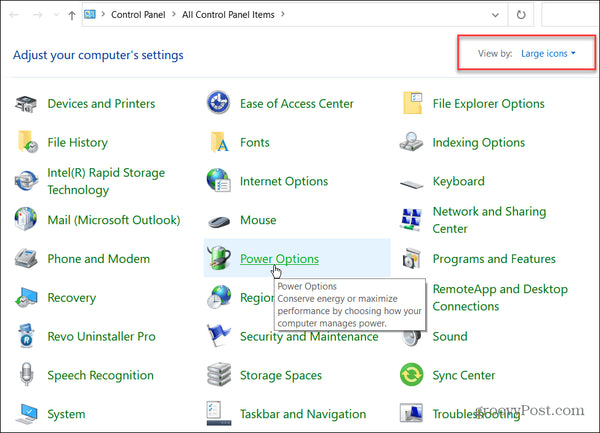This screenshot has width=600, height=433.
Task: Click the Ease of Access Center icon
Action: [x=218, y=103]
